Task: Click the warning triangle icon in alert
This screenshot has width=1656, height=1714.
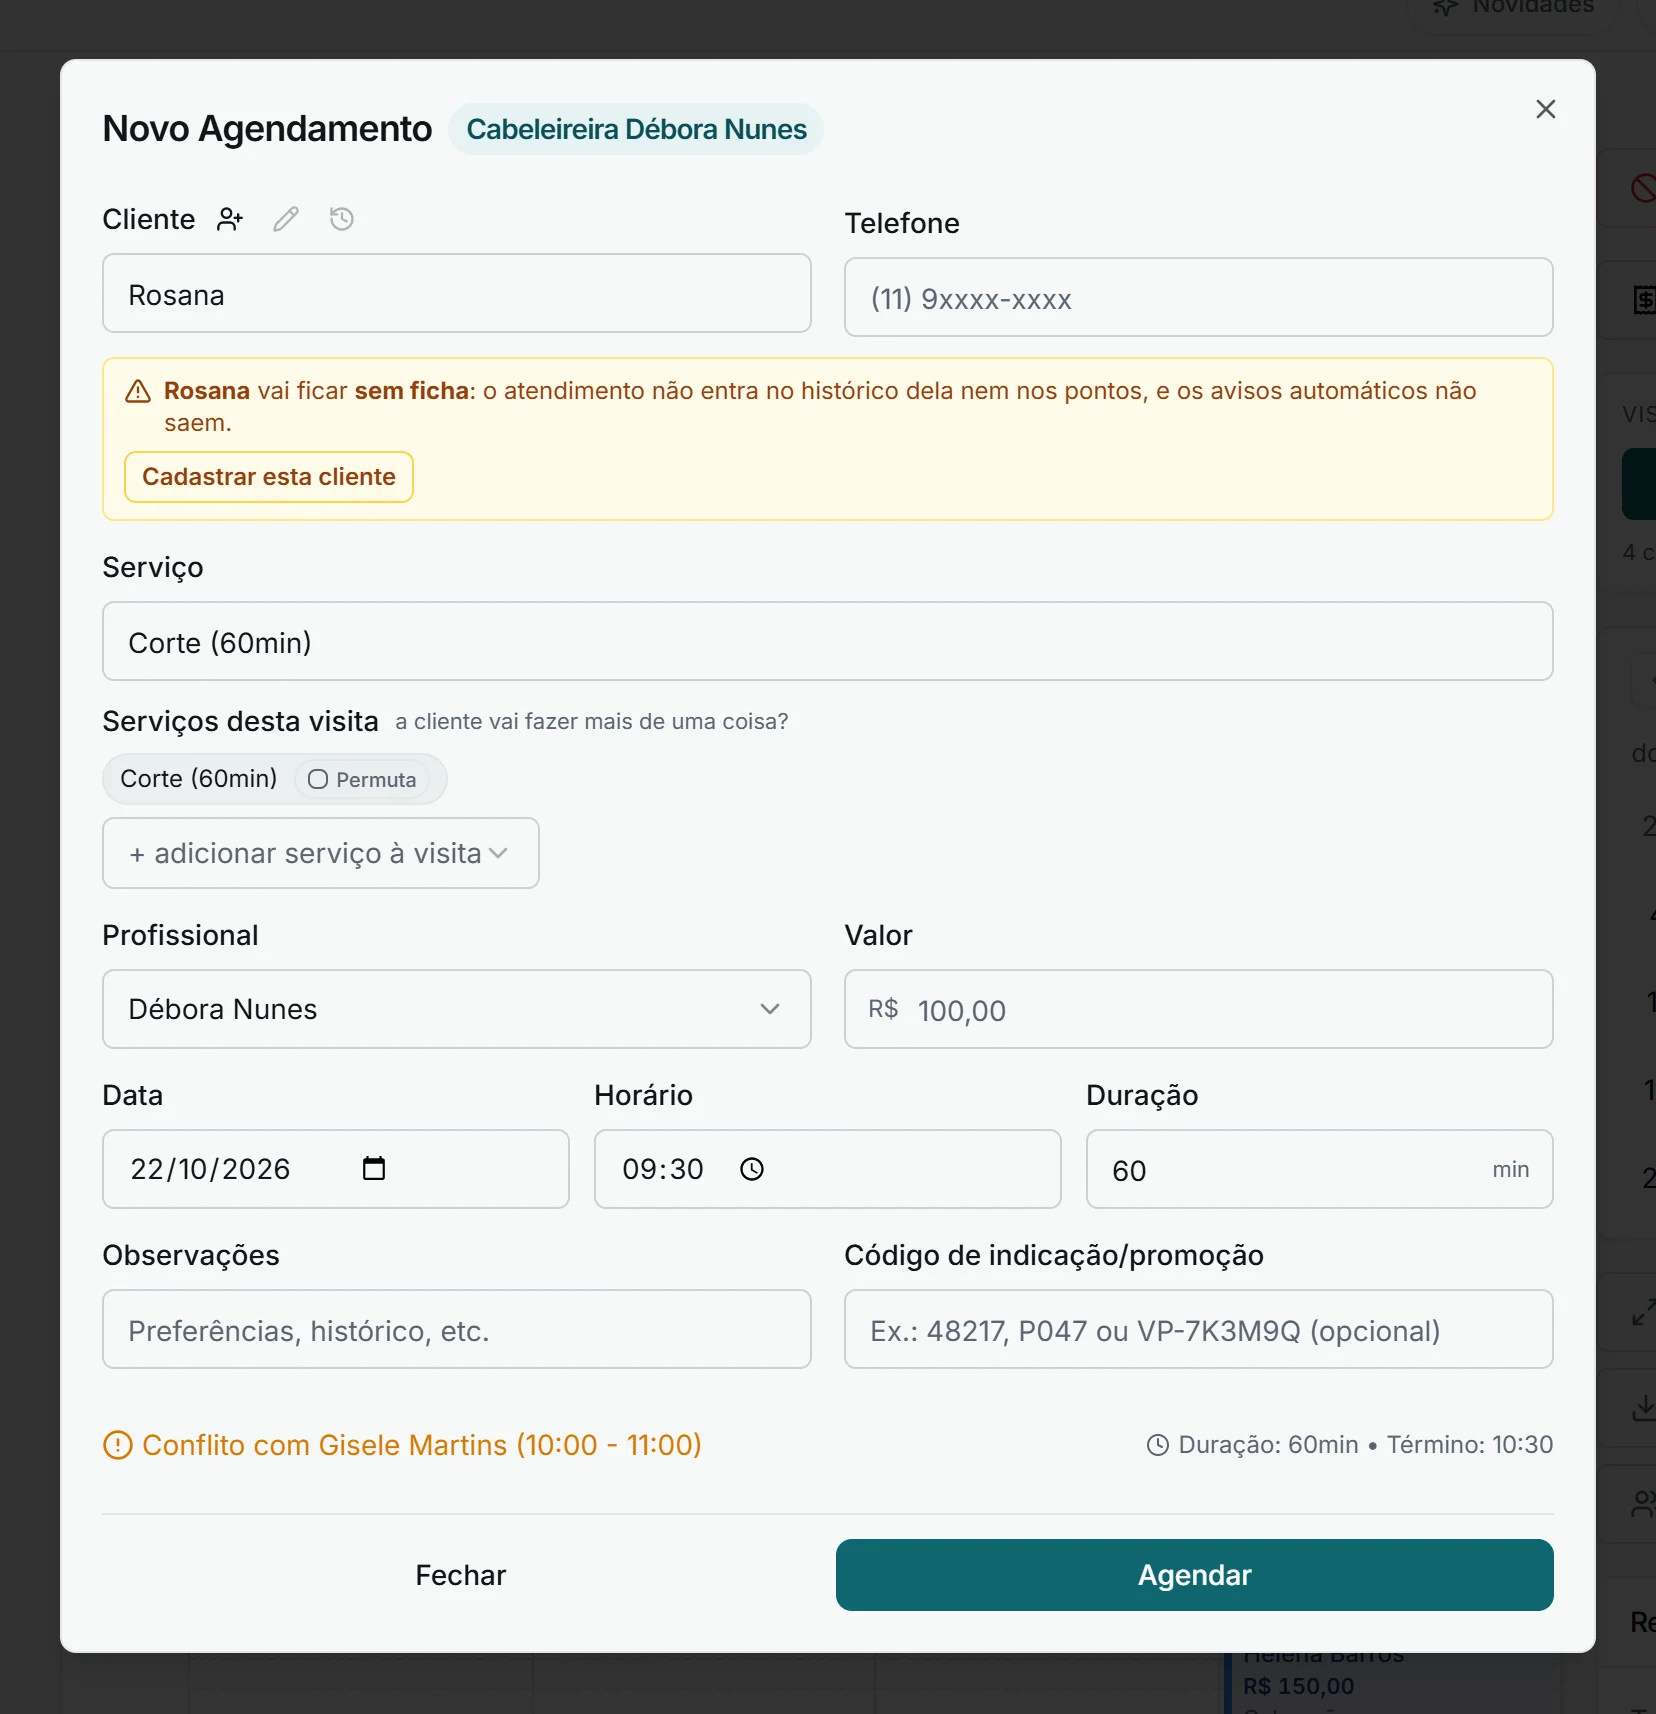Action: coord(138,391)
